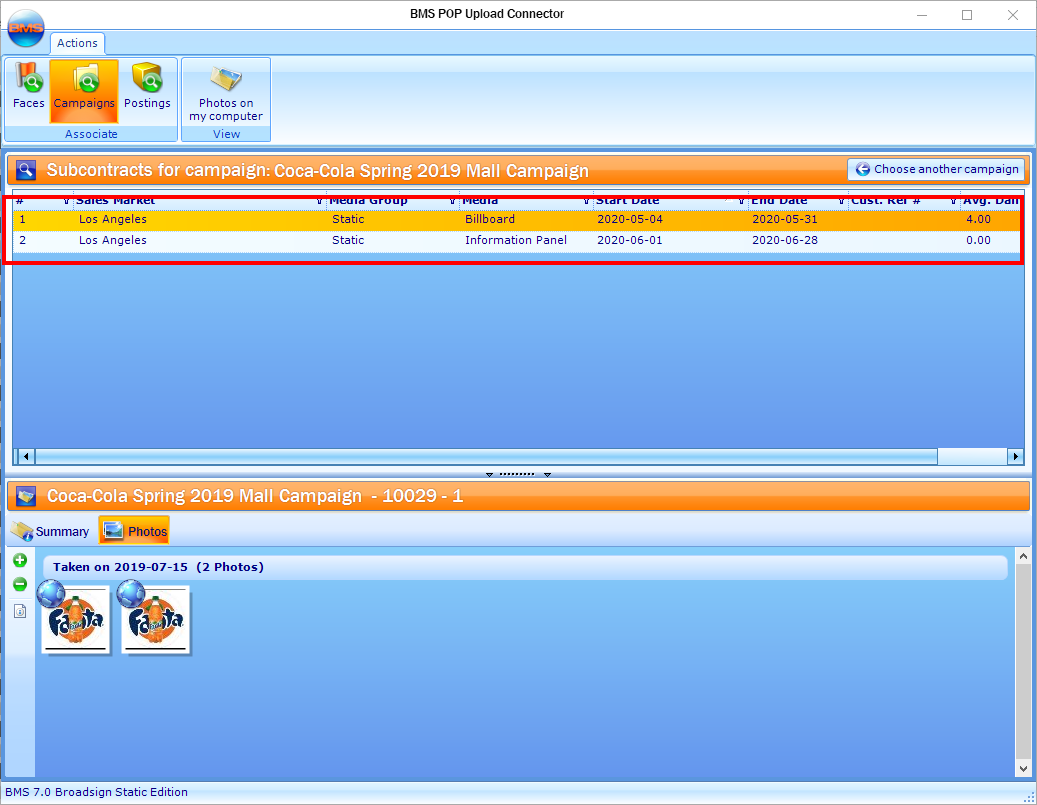Maximize the BMS POP Upload Connector window
The image size is (1037, 805).
(967, 15)
